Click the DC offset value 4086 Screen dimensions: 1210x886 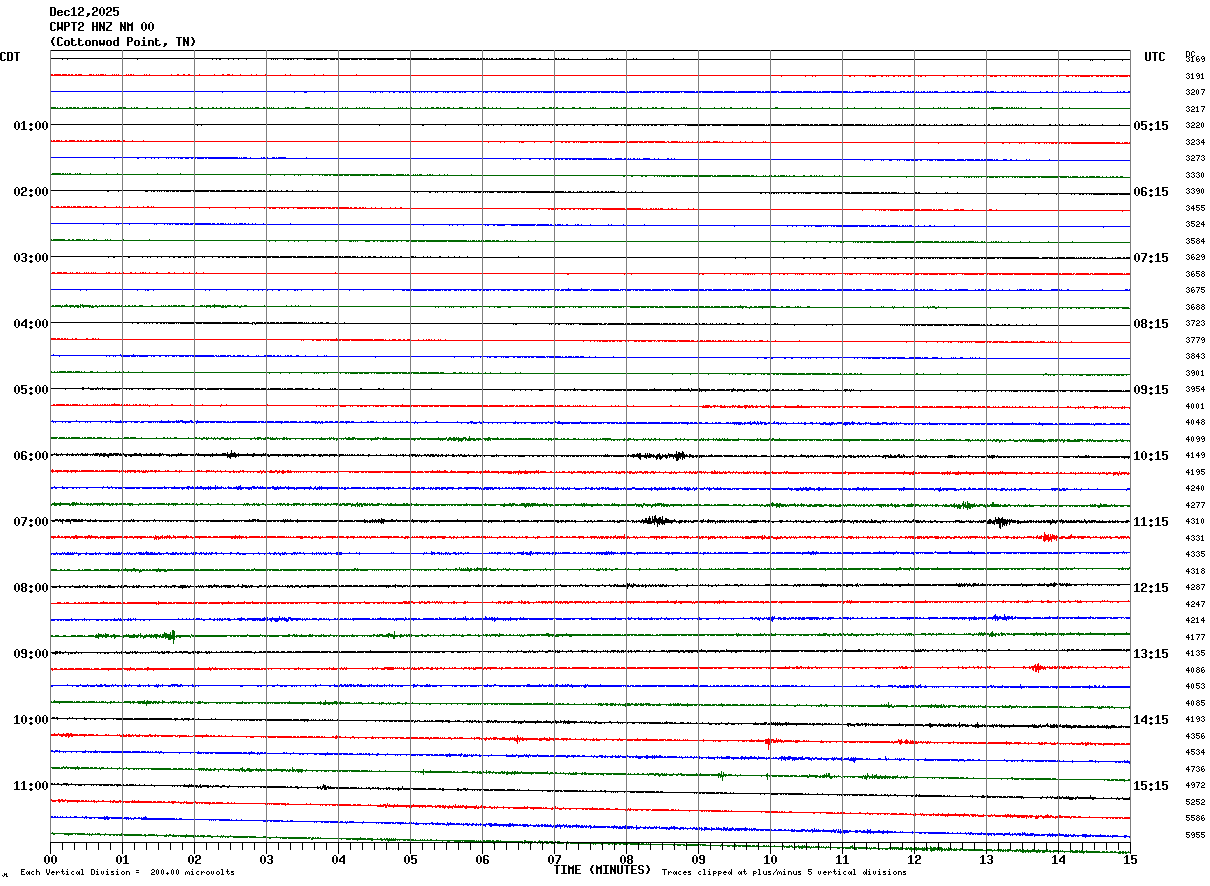(x=1195, y=670)
